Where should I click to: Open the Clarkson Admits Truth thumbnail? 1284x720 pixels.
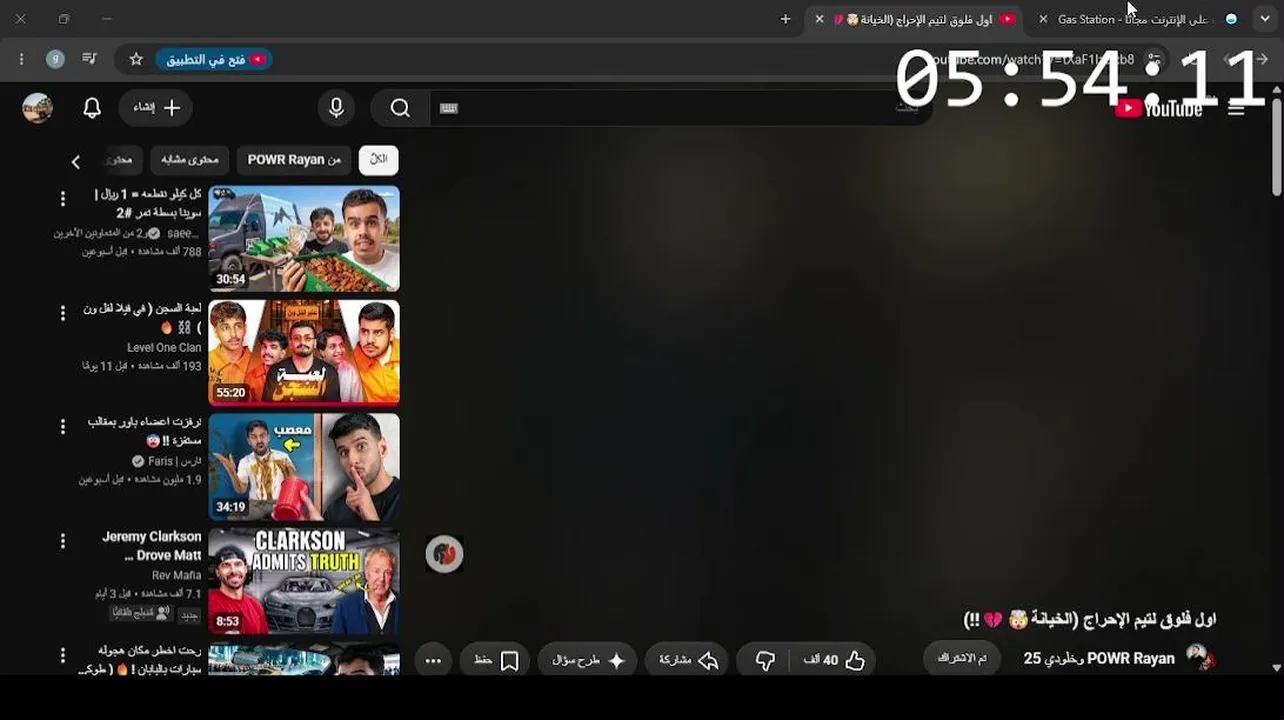[x=304, y=581]
